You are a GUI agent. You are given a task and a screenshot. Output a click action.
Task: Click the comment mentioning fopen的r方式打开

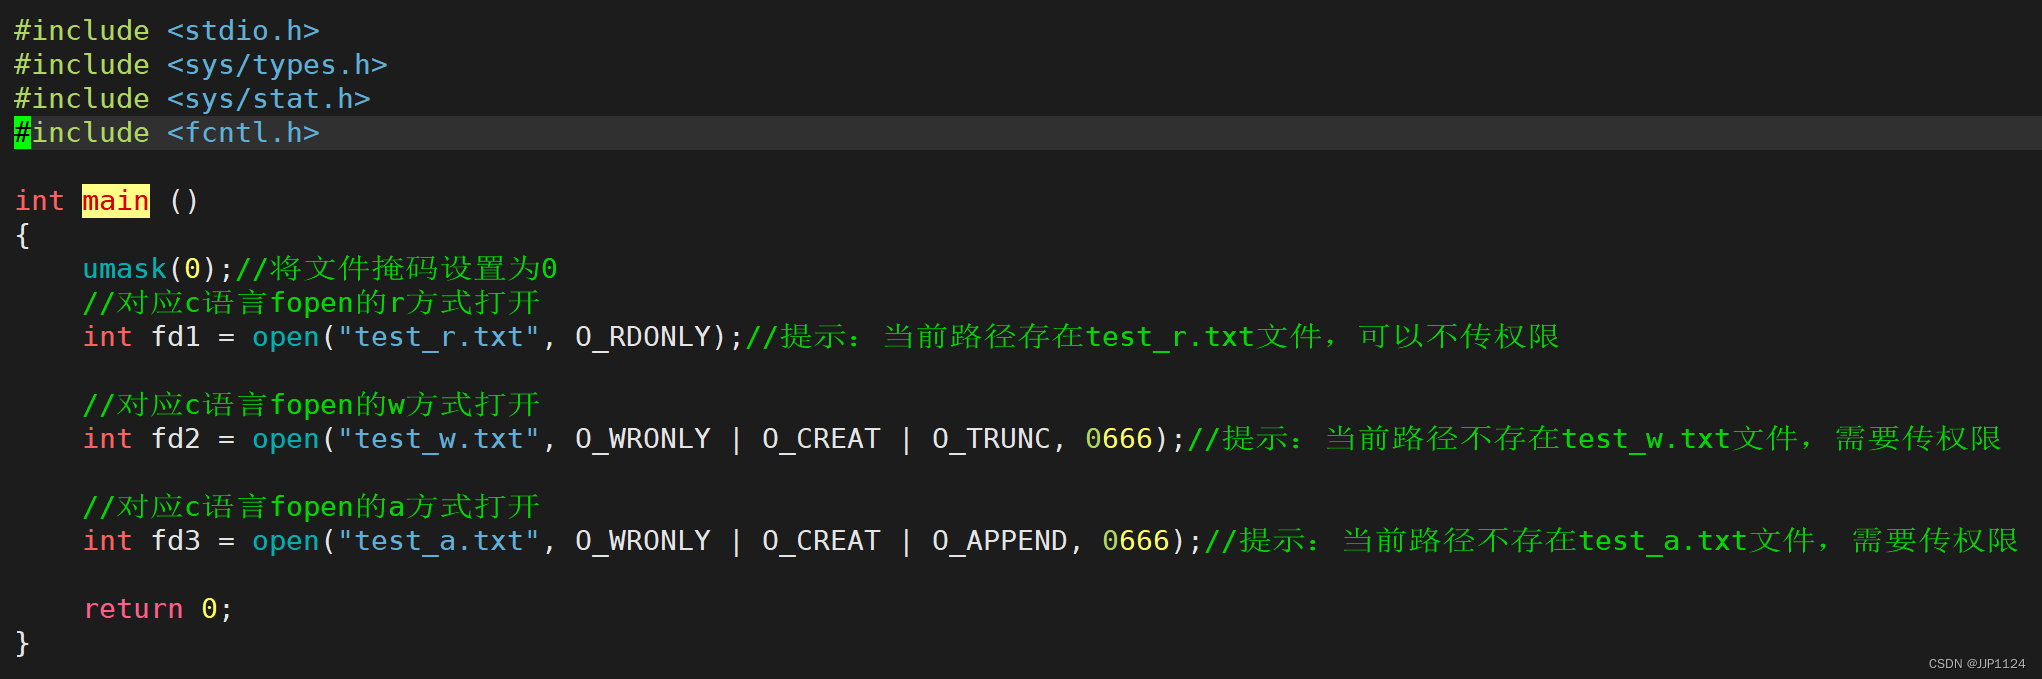311,303
